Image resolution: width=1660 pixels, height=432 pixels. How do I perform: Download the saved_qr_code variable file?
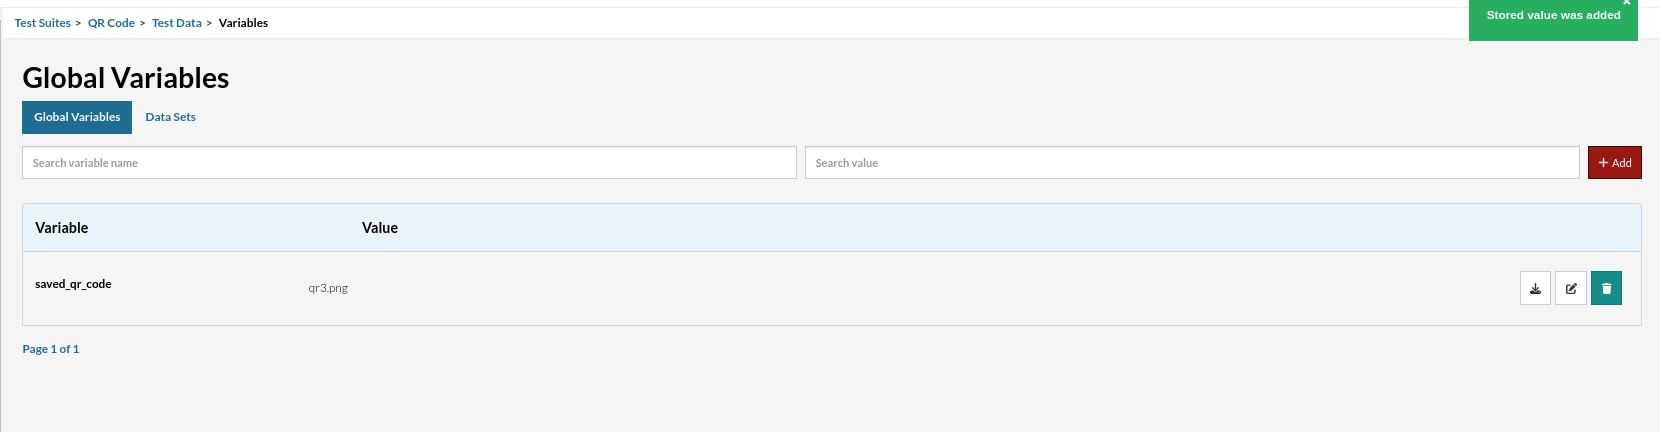coord(1535,288)
